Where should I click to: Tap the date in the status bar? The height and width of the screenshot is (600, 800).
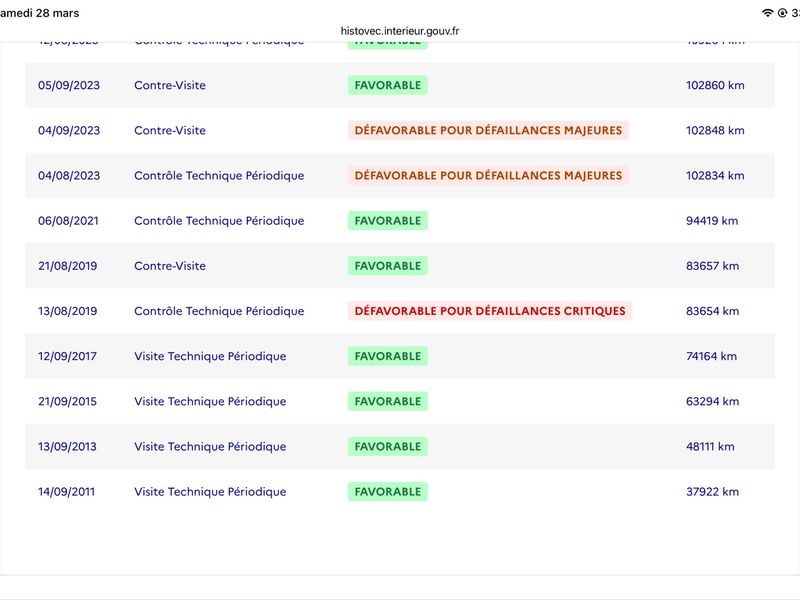coord(40,13)
